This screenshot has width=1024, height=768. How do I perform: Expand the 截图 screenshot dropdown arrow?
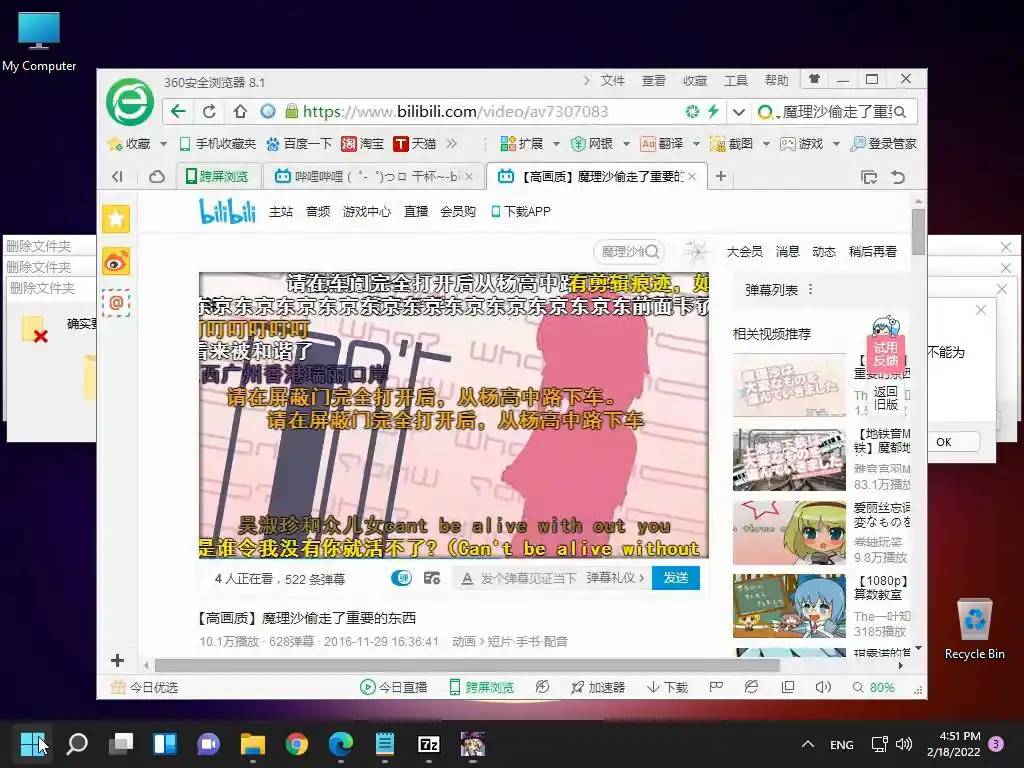click(766, 144)
